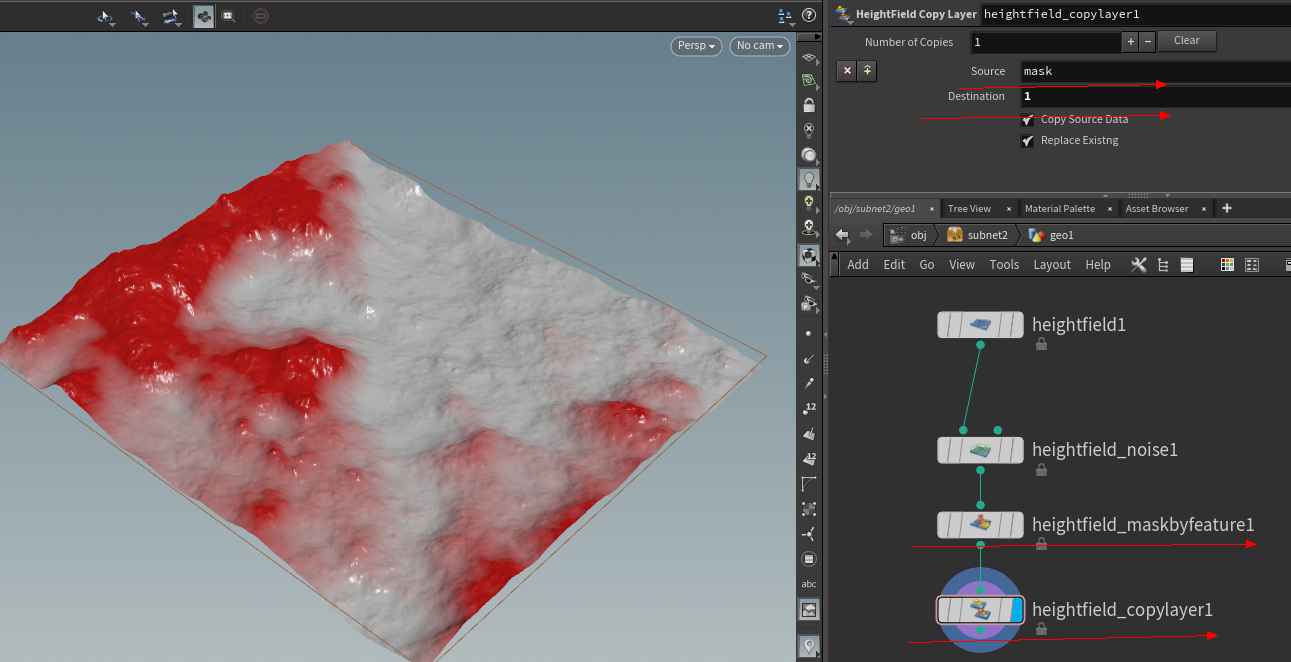Click the frame selection magnifier icon
The width and height of the screenshot is (1291, 662).
pos(227,16)
